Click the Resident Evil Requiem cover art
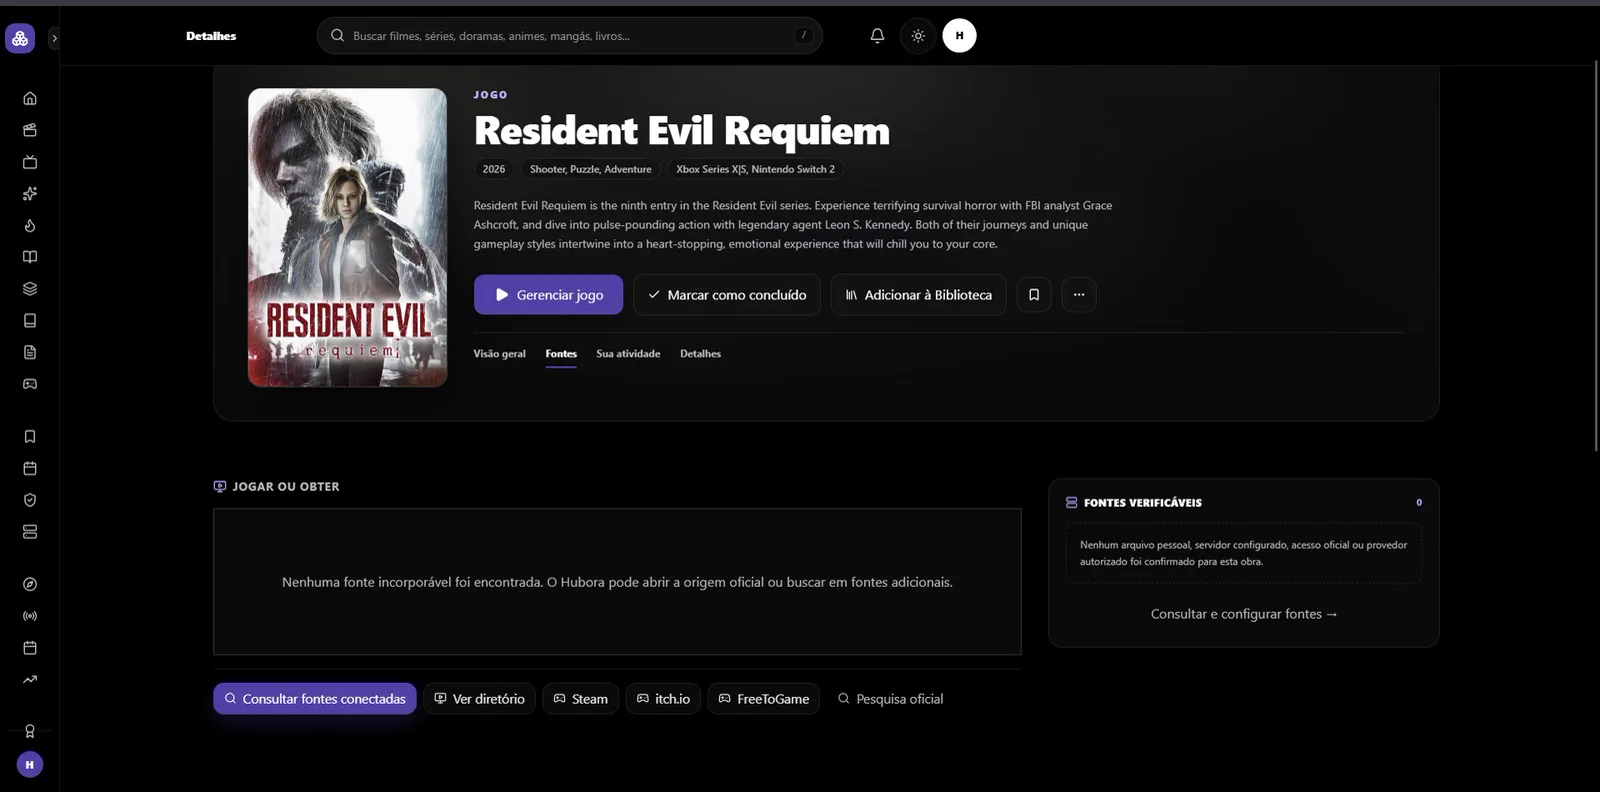The image size is (1600, 792). (347, 237)
